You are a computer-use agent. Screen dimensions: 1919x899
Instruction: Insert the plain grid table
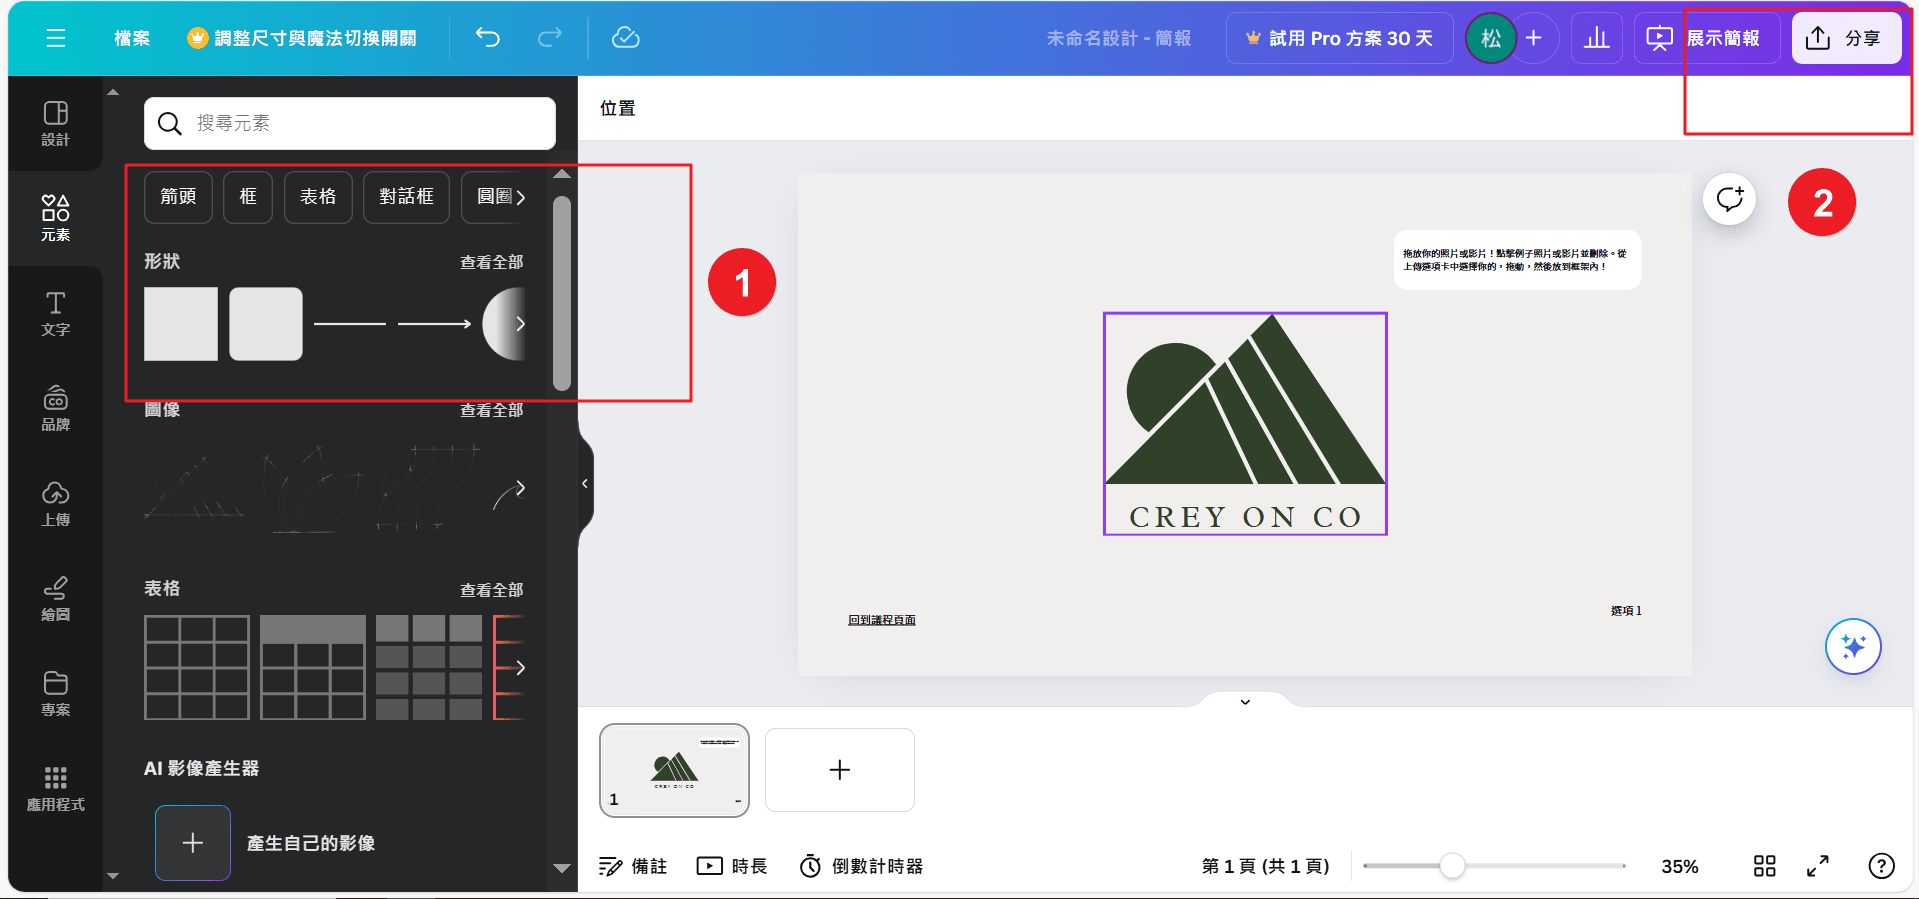coord(197,667)
